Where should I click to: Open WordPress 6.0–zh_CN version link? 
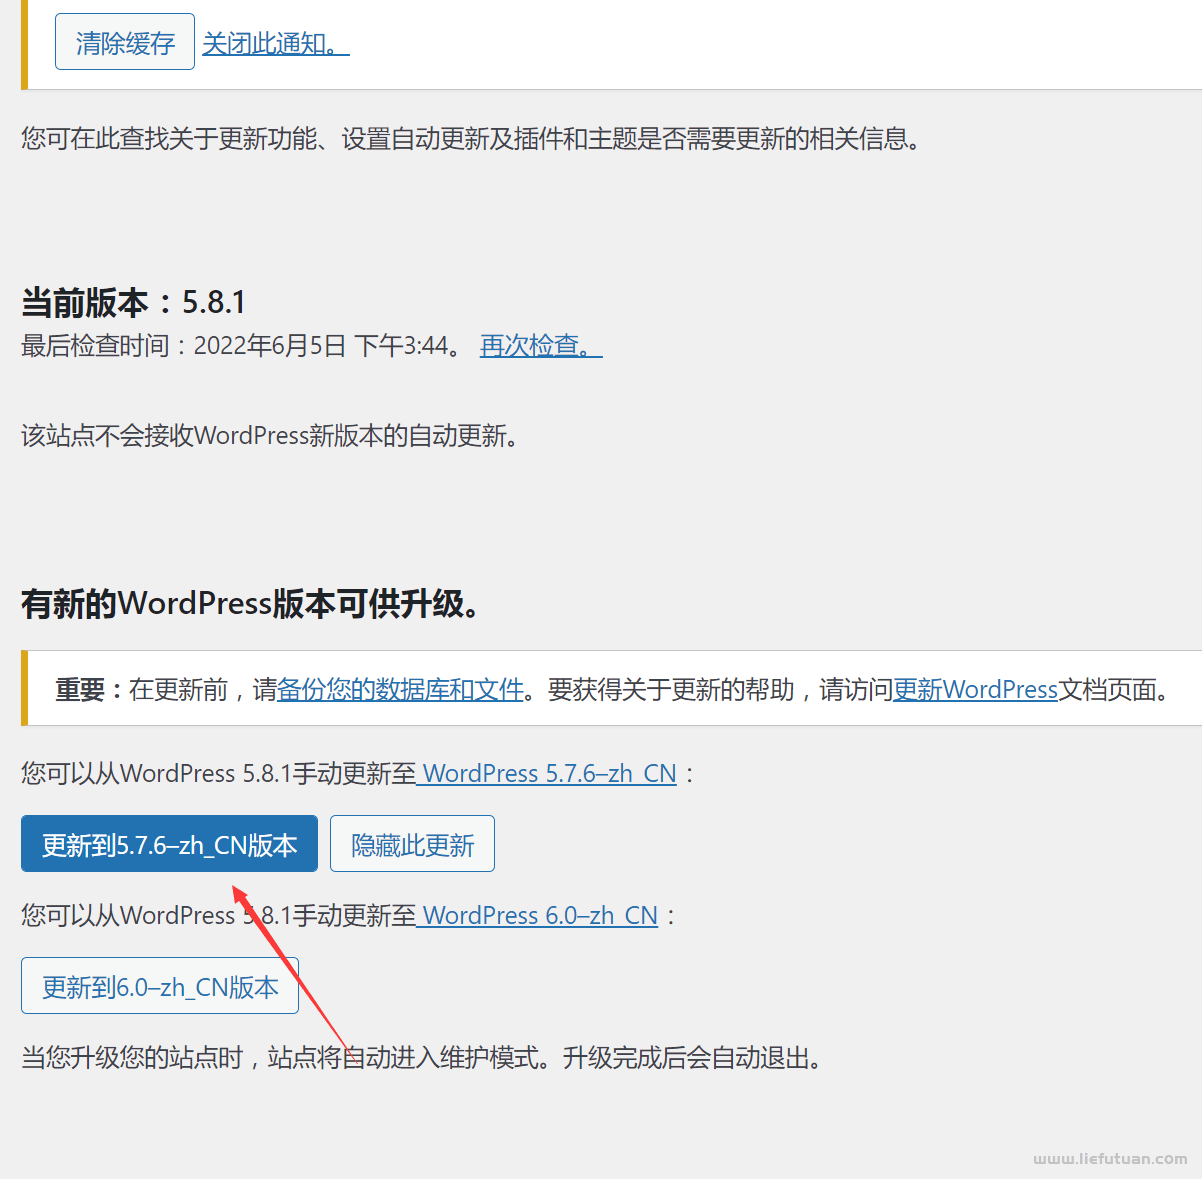click(x=538, y=916)
